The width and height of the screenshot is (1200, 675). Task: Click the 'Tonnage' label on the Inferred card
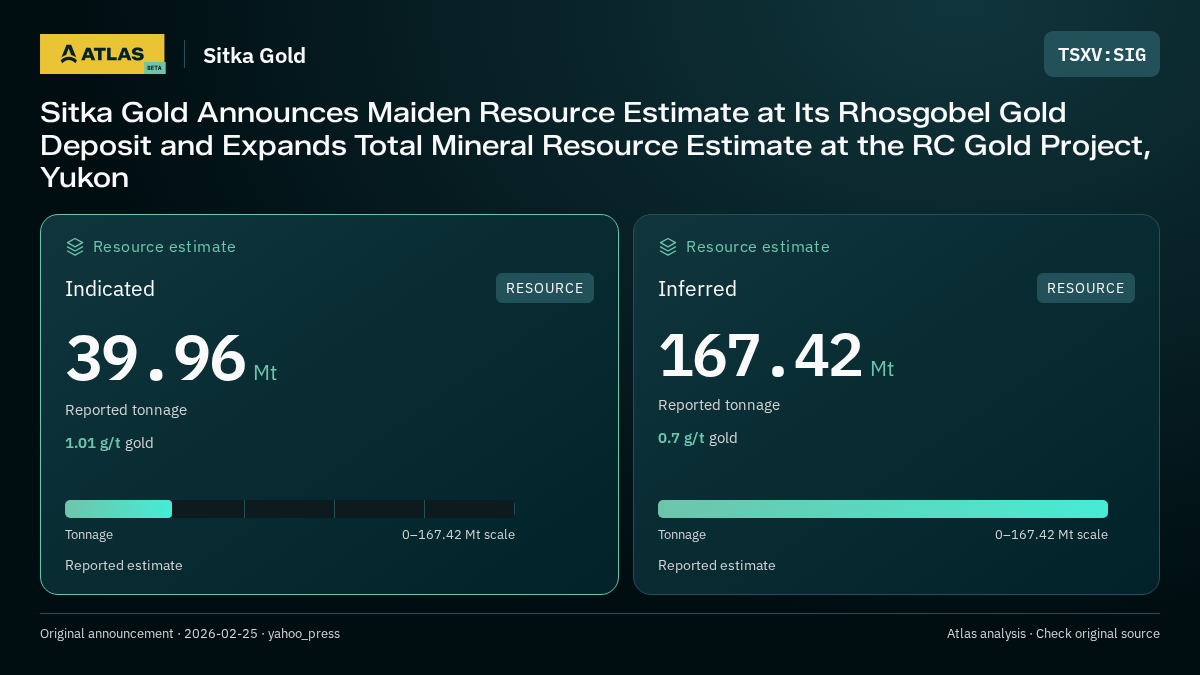pos(682,535)
